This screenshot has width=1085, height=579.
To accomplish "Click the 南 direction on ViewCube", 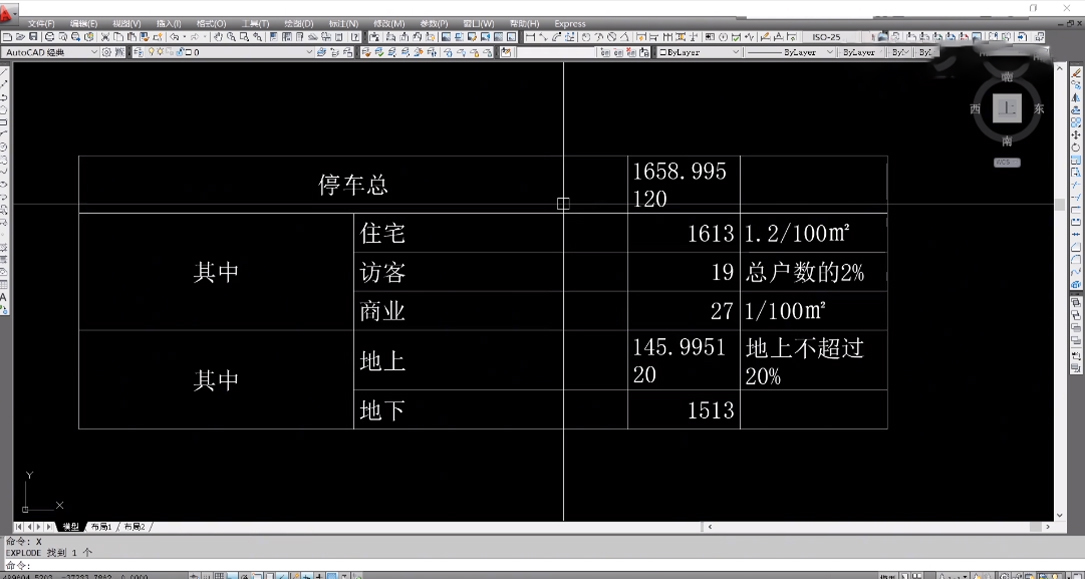I will [x=1007, y=141].
